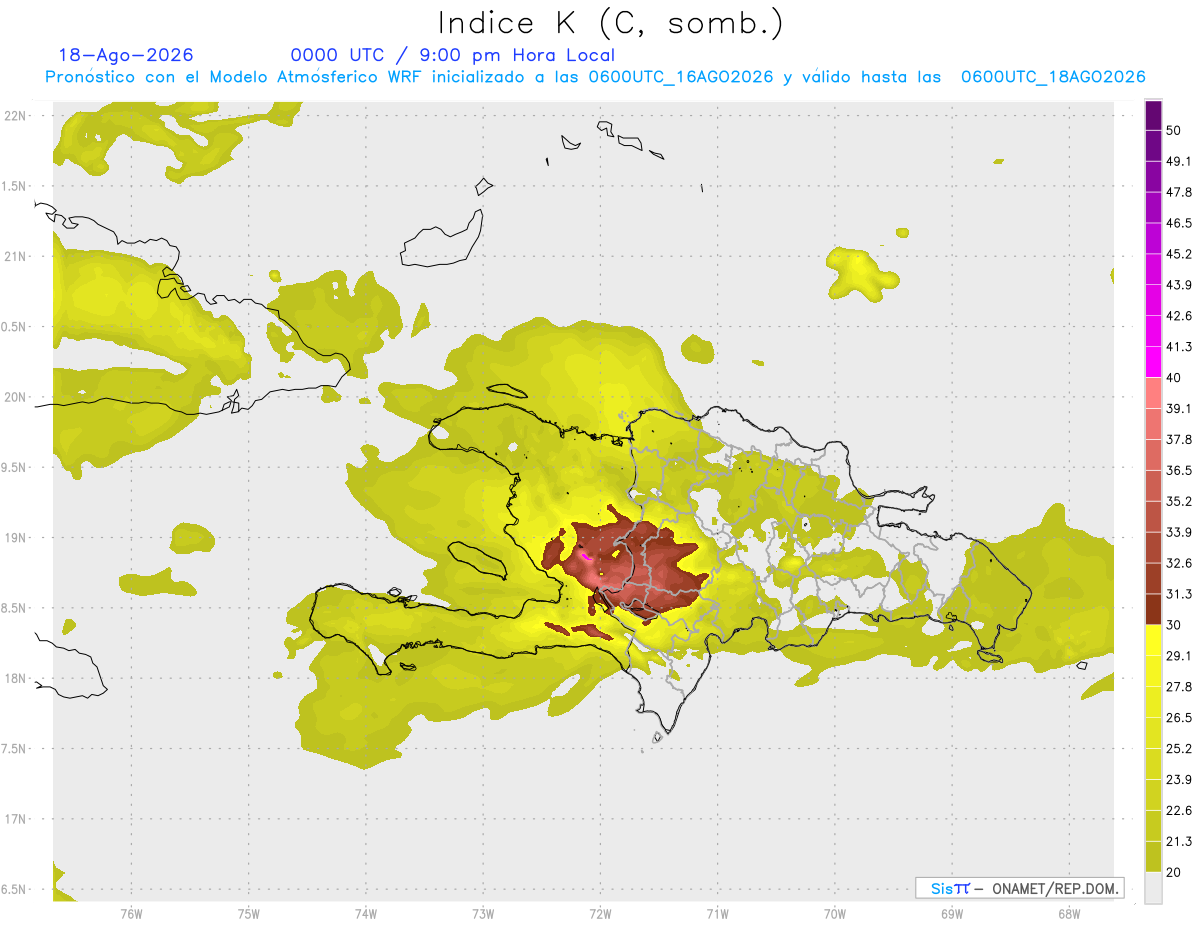Image resolution: width=1200 pixels, height=927 pixels.
Task: Click the '25.2' color scale label
Action: [1179, 749]
